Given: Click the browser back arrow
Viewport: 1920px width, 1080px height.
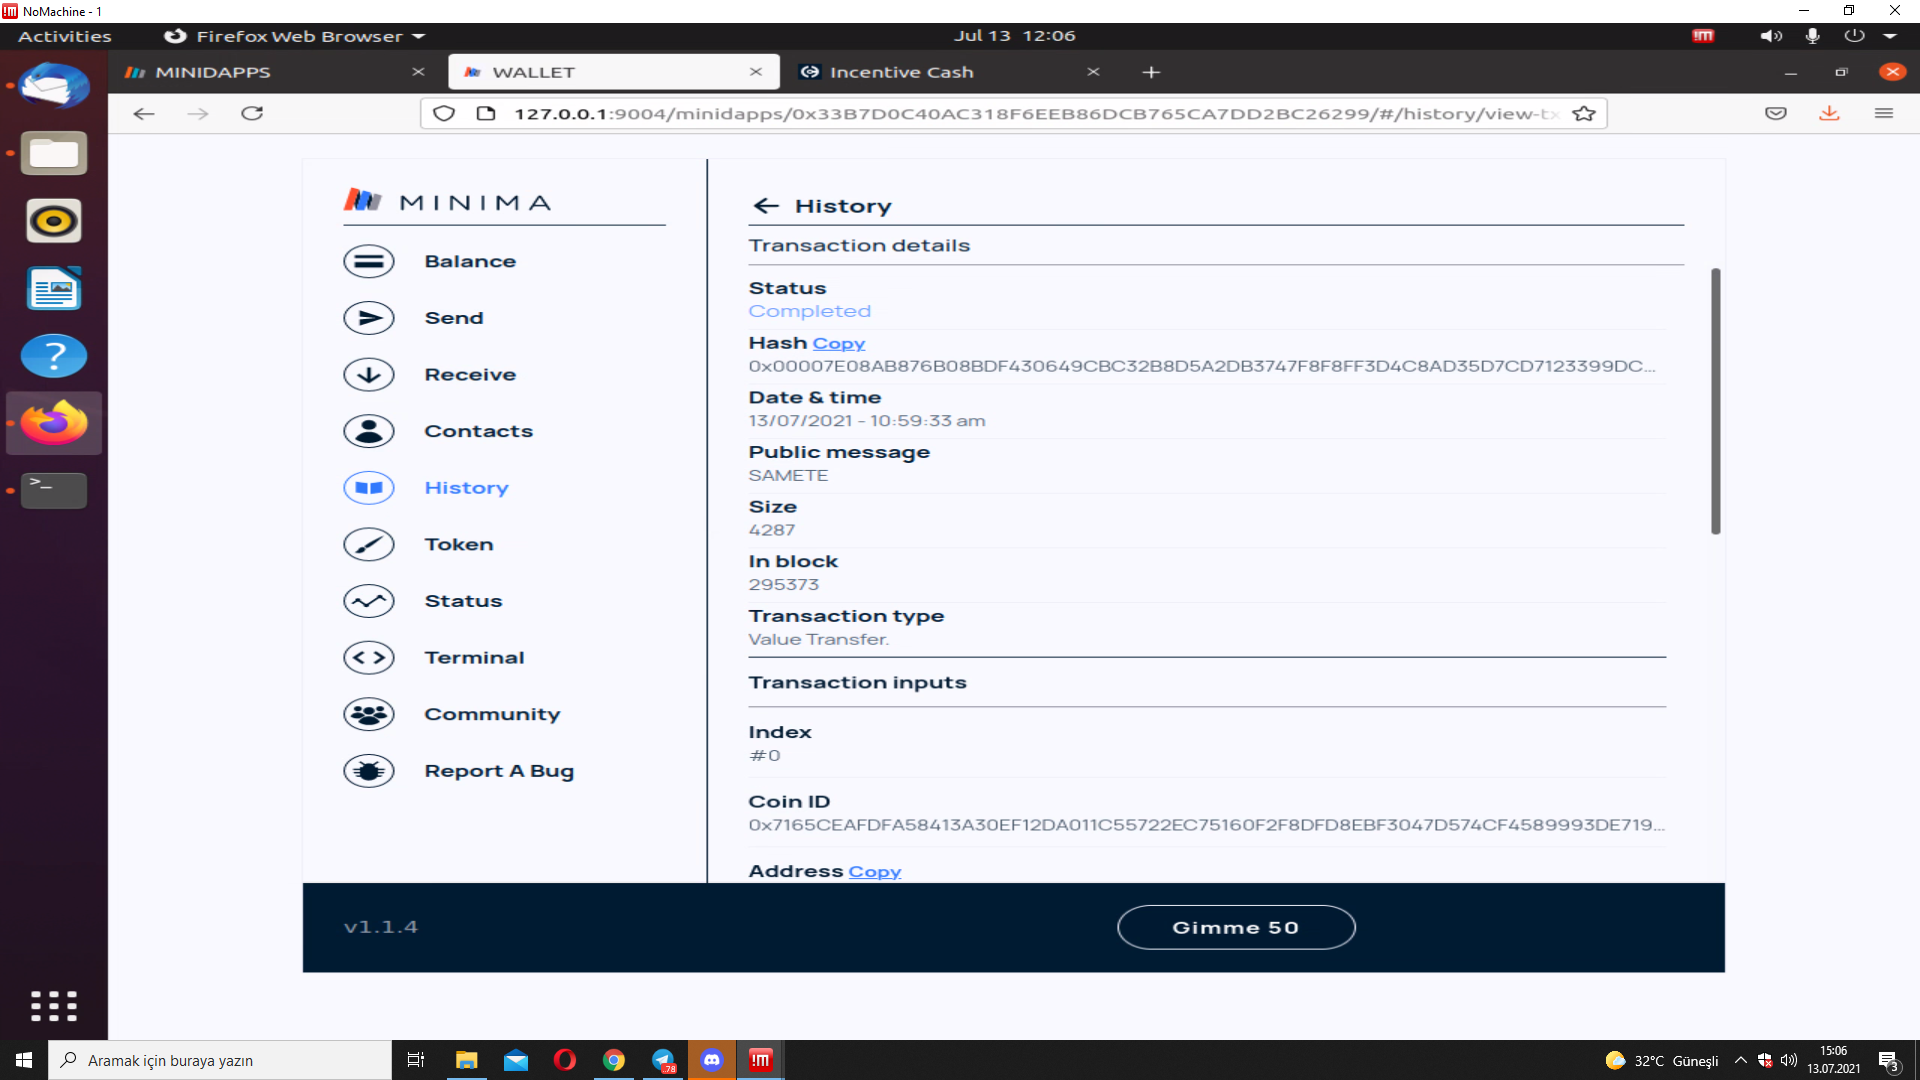Looking at the screenshot, I should (x=144, y=113).
